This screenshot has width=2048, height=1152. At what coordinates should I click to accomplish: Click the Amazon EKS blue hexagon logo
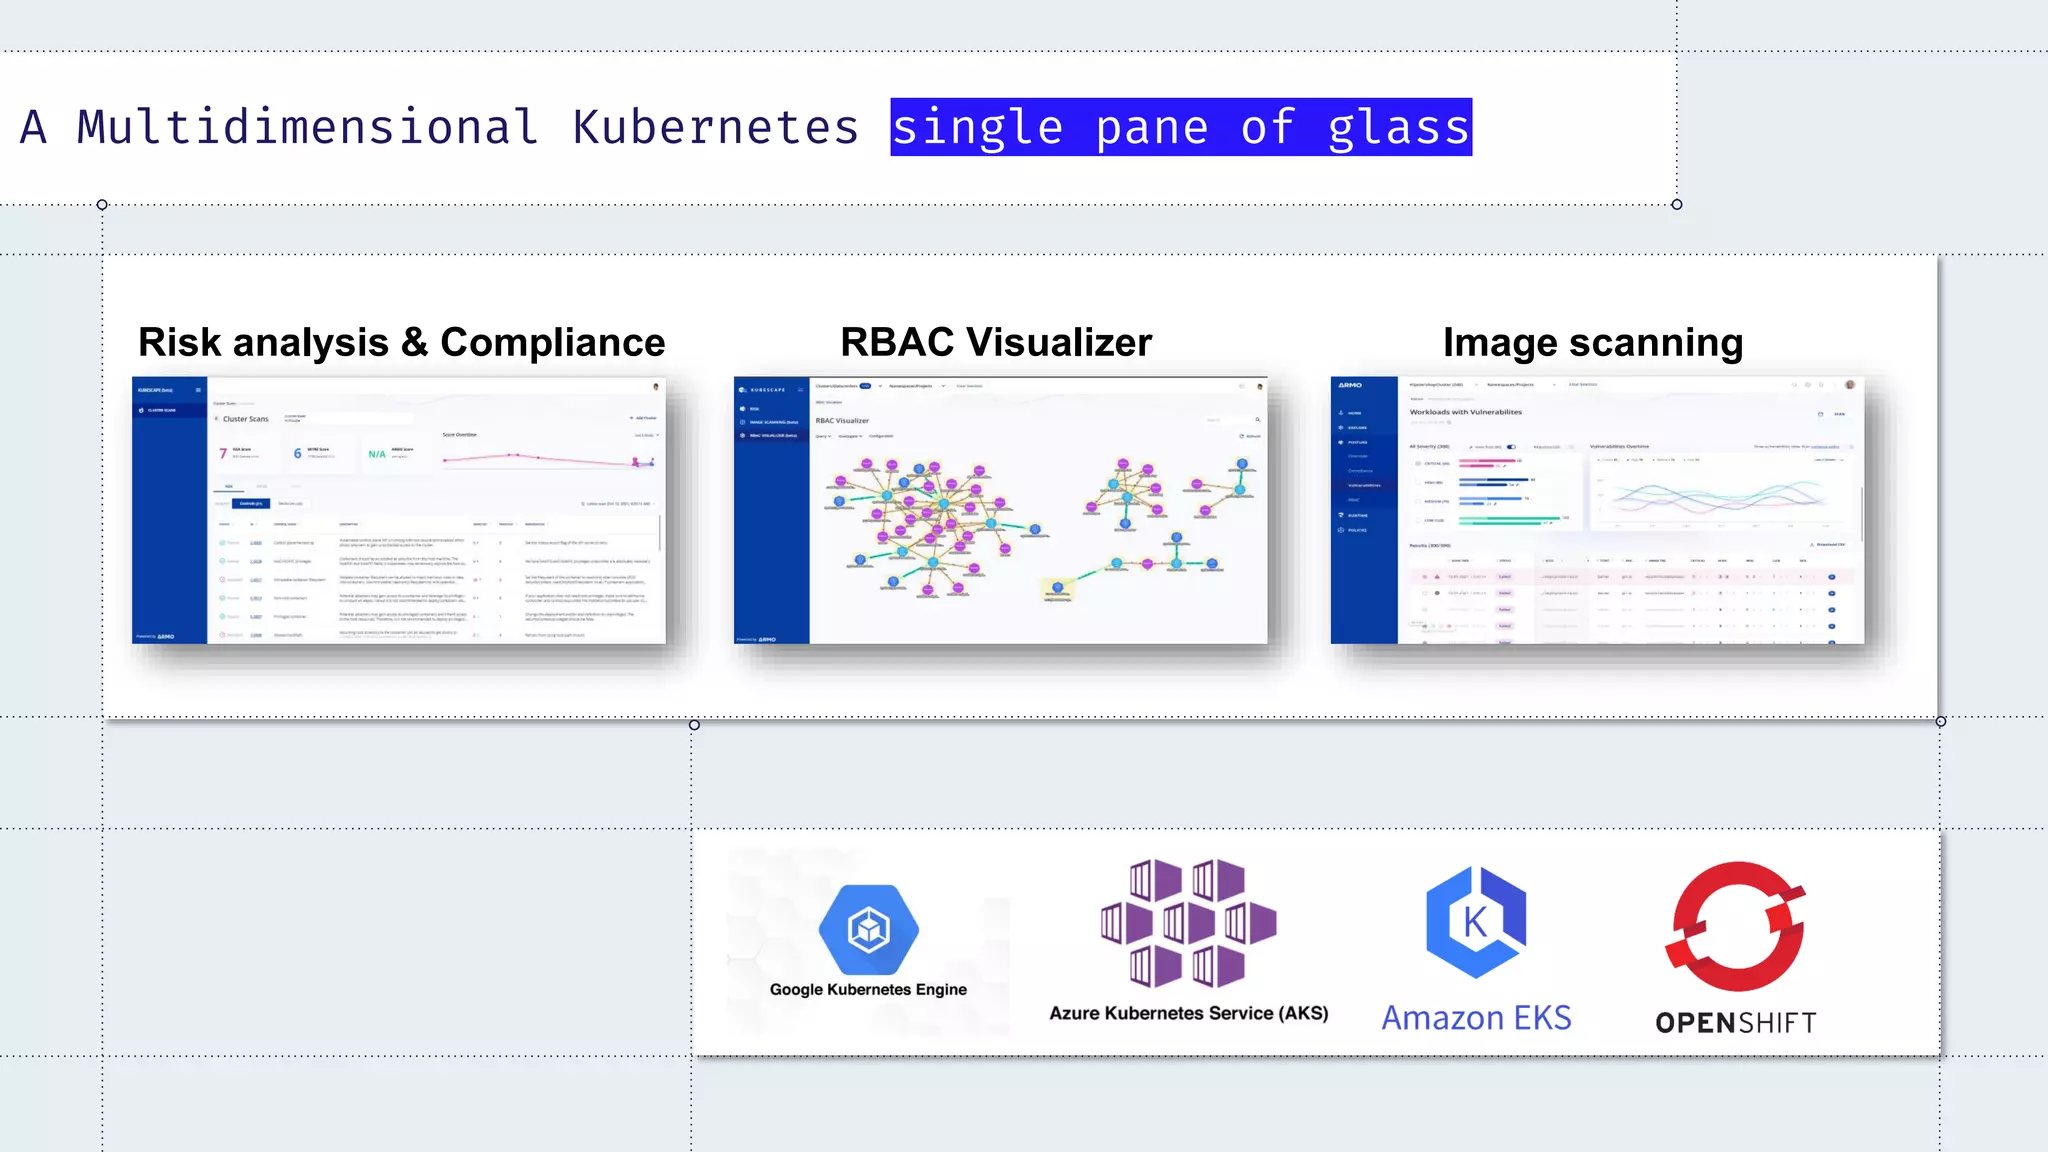(x=1476, y=922)
